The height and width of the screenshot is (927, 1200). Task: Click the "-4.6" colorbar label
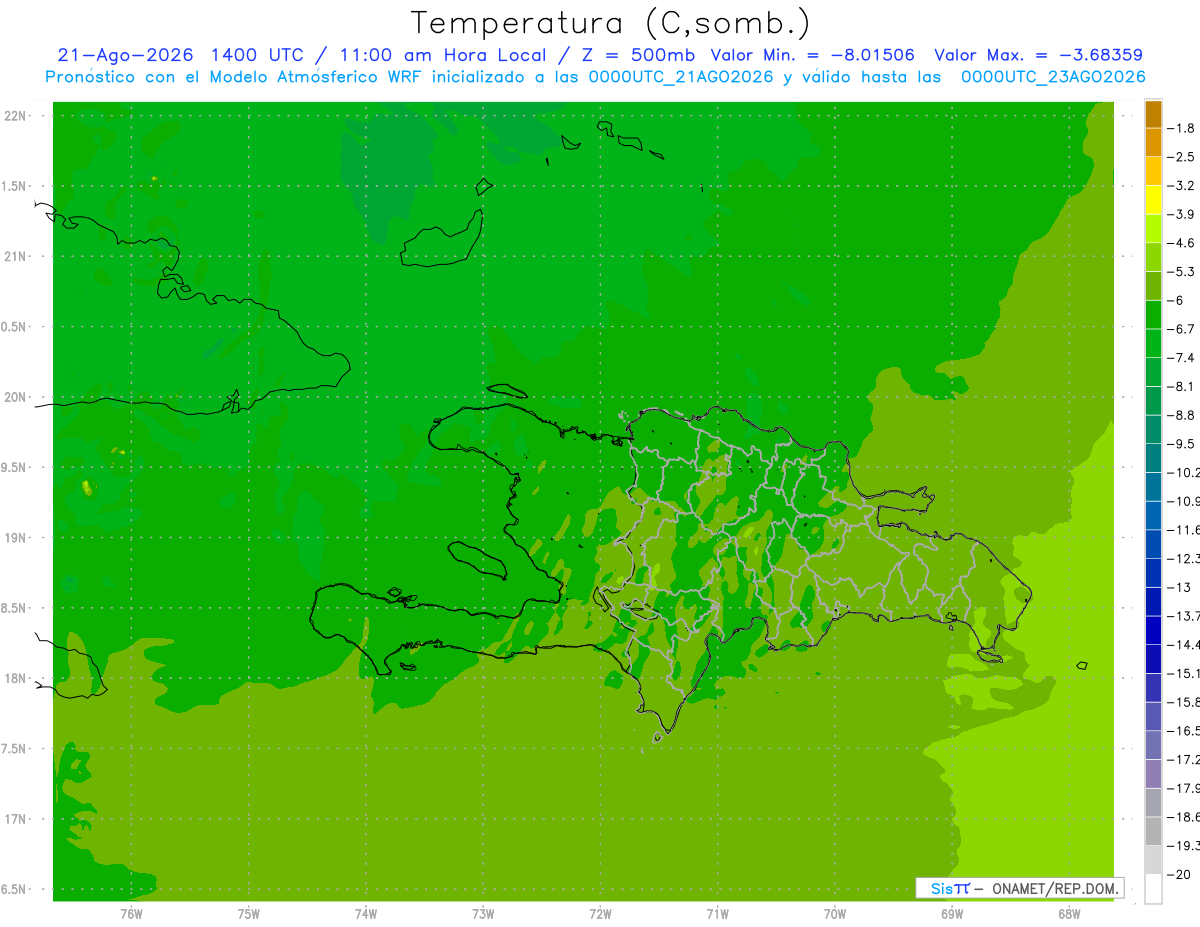(1182, 243)
